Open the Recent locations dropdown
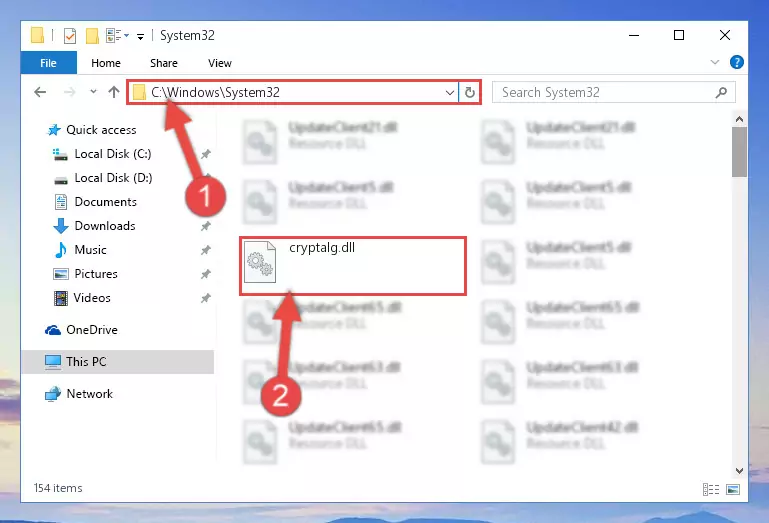Viewport: 769px width, 523px height. 93,92
